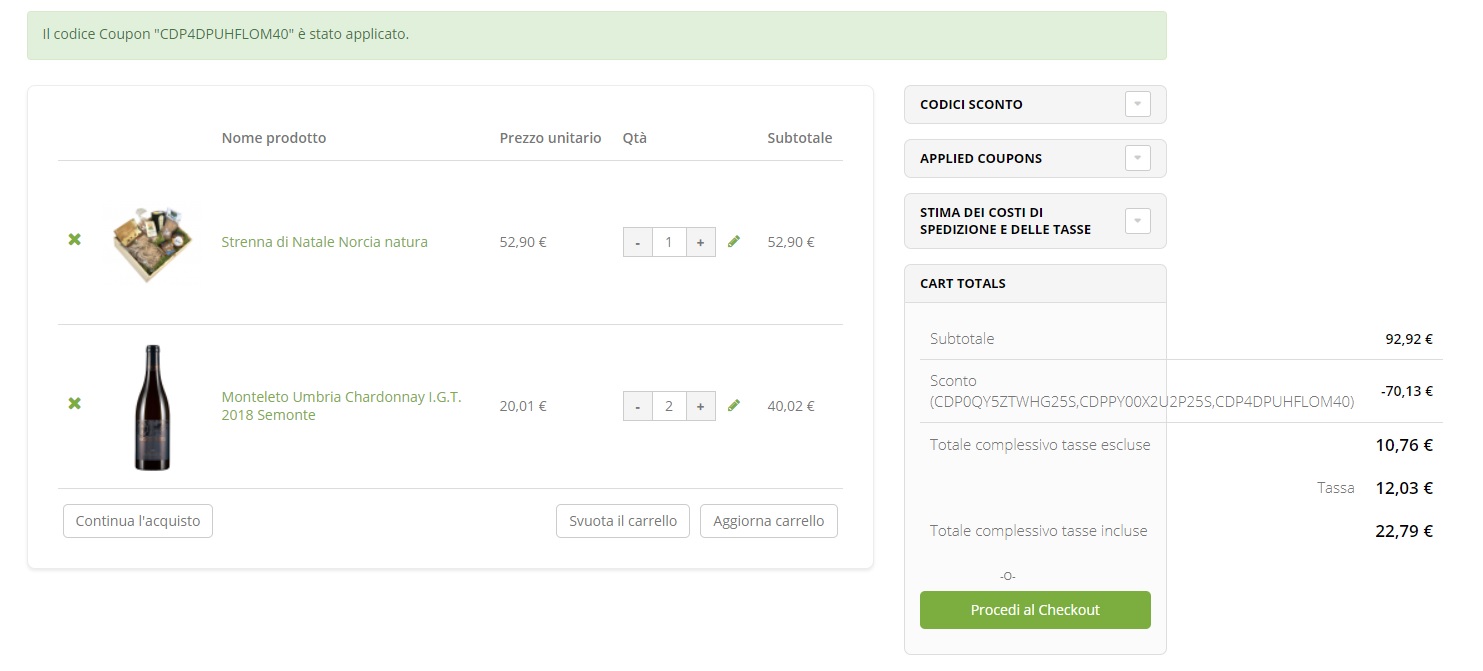The image size is (1483, 671).
Task: Open the shipping and tax estimate panel
Action: (1137, 221)
